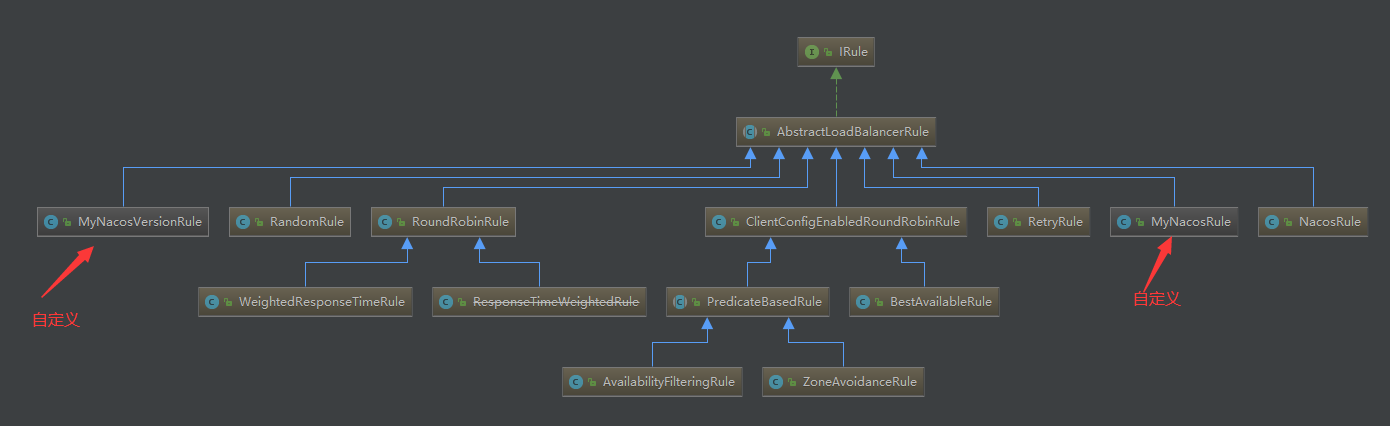Click the MyNacosRule class icon
Screen dimensions: 1390x426
click(x=1125, y=221)
